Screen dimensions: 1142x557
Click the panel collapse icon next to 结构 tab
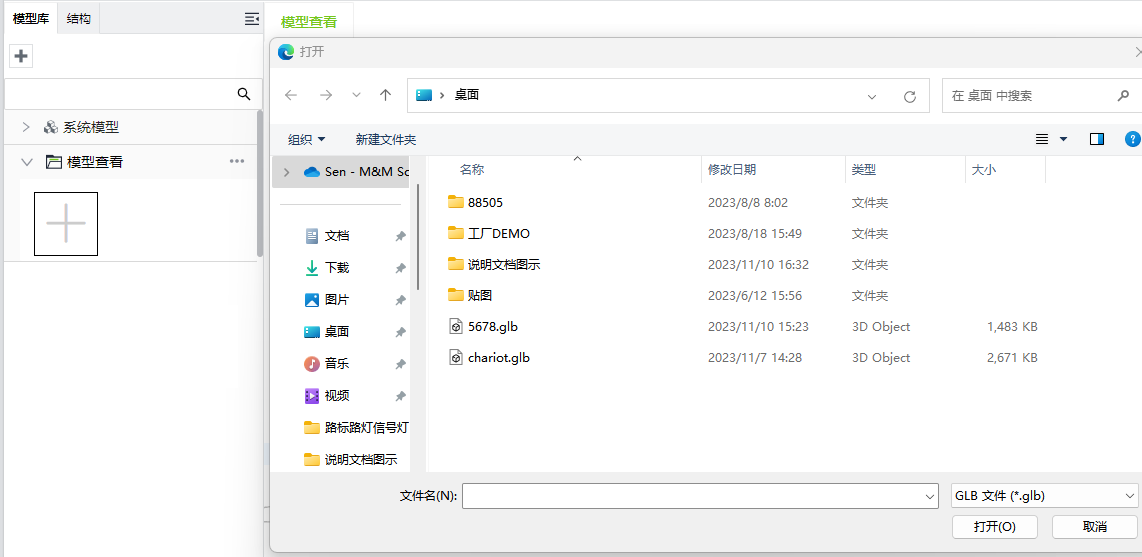(252, 19)
